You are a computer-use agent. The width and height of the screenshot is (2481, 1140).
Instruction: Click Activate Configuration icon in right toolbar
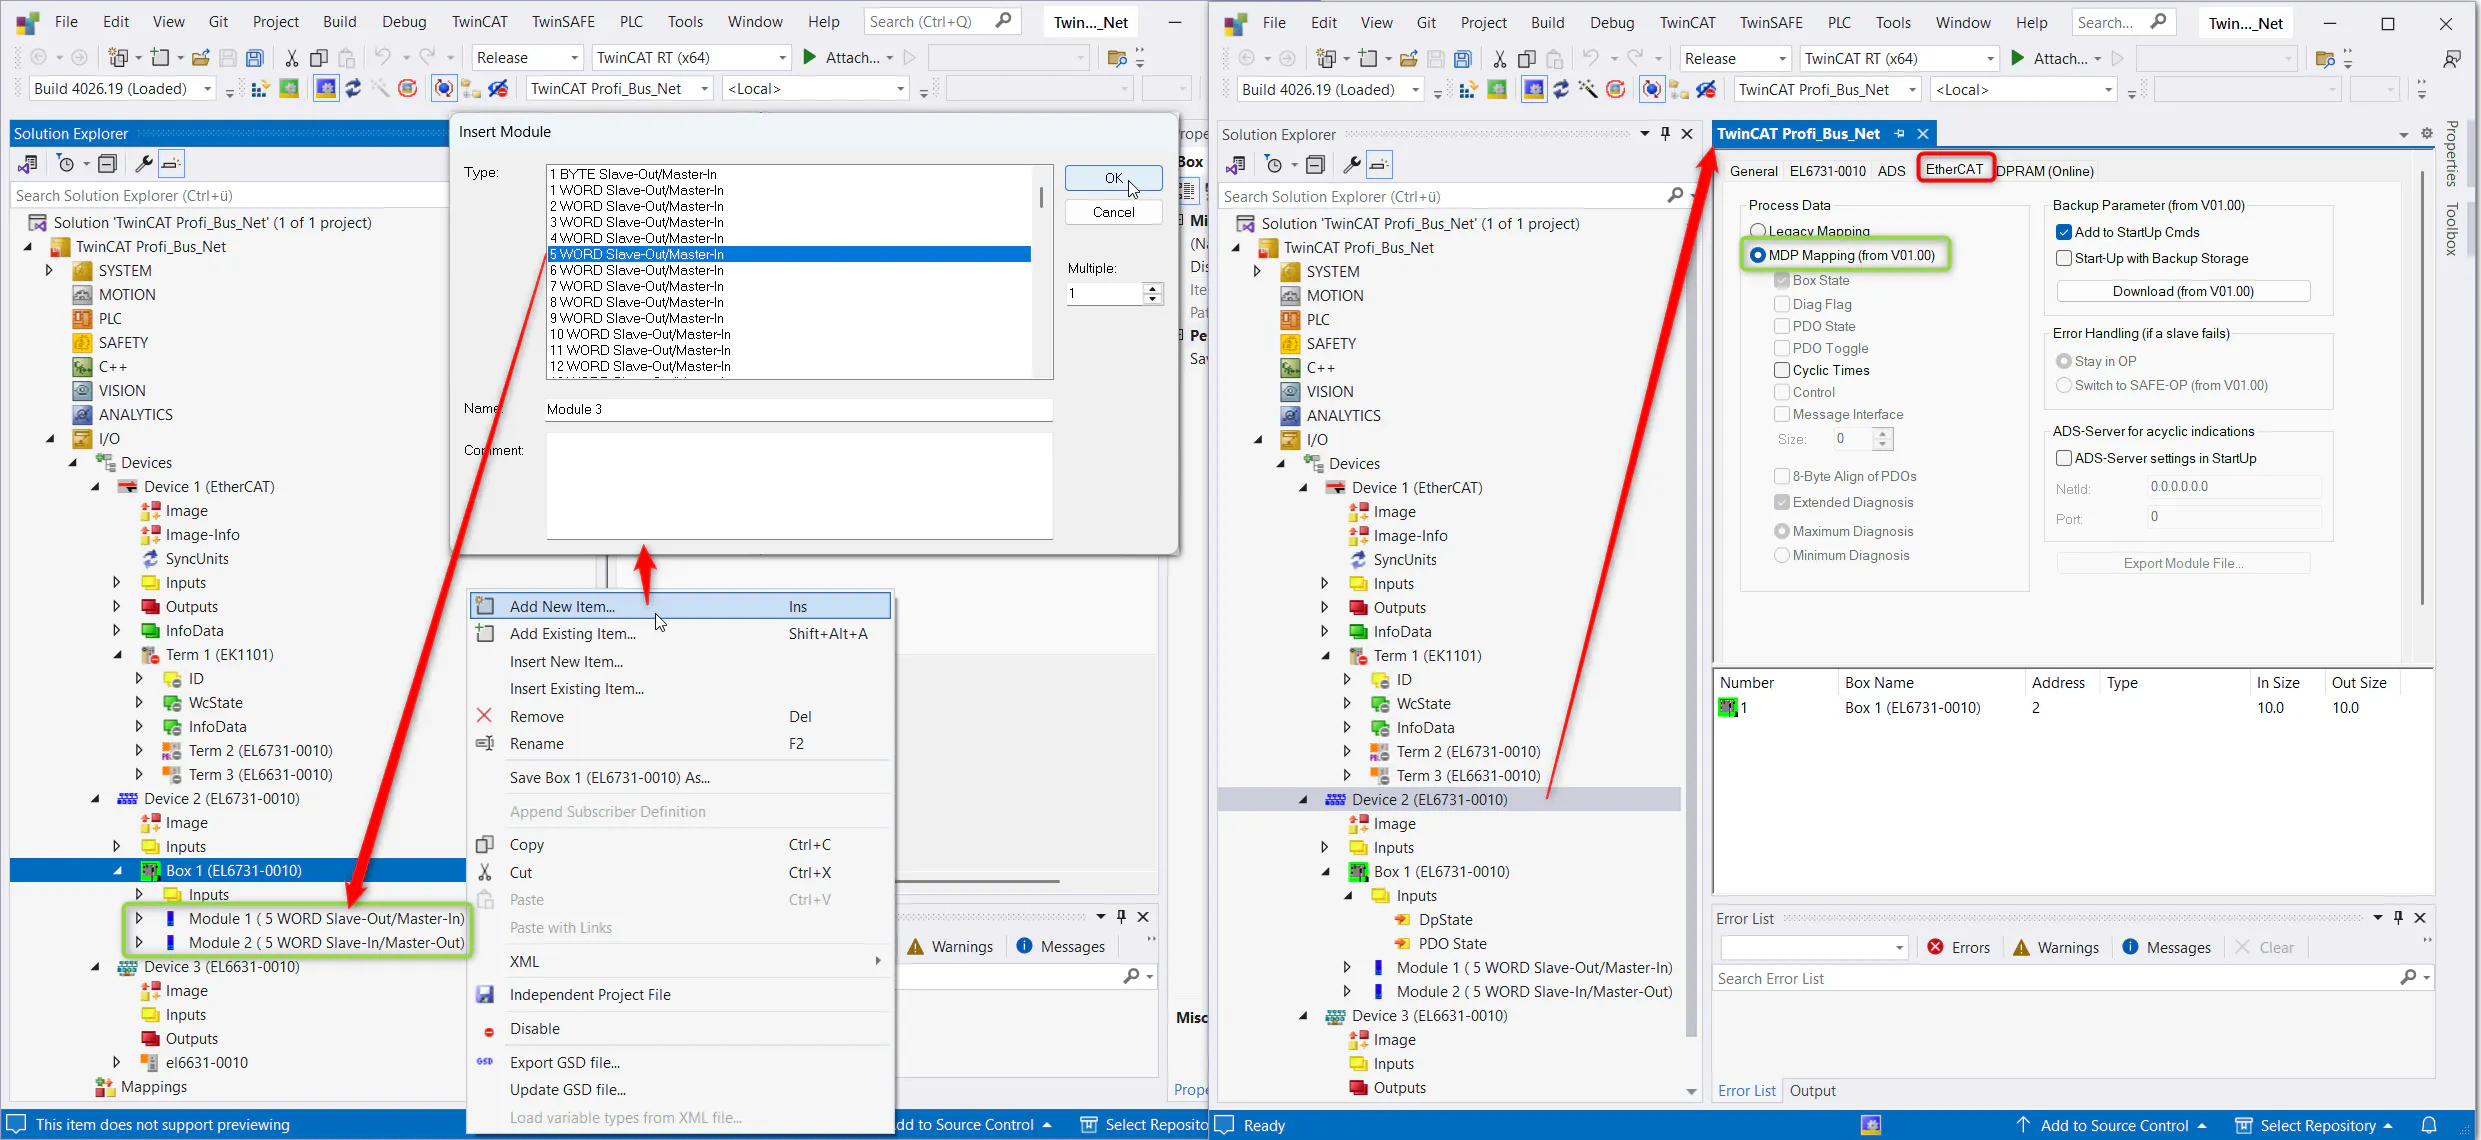click(x=1468, y=90)
